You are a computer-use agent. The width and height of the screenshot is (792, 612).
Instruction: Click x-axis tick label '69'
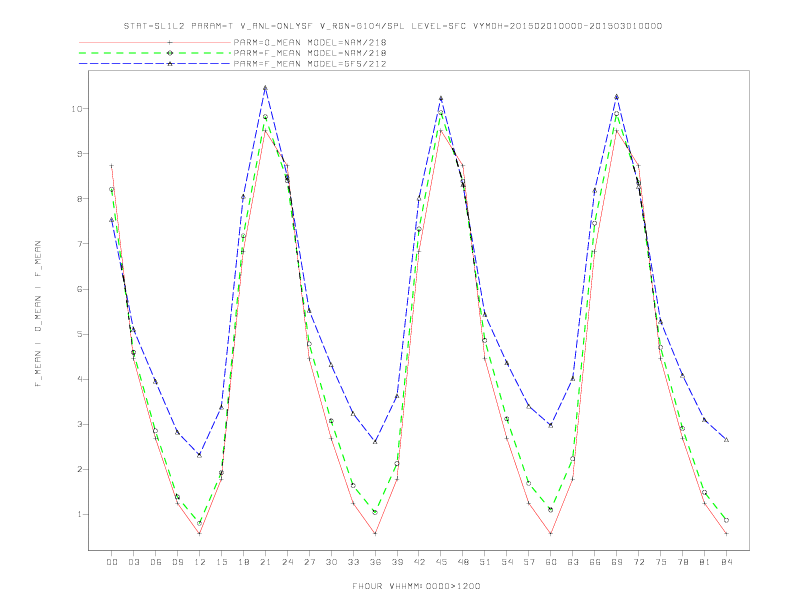(x=617, y=562)
